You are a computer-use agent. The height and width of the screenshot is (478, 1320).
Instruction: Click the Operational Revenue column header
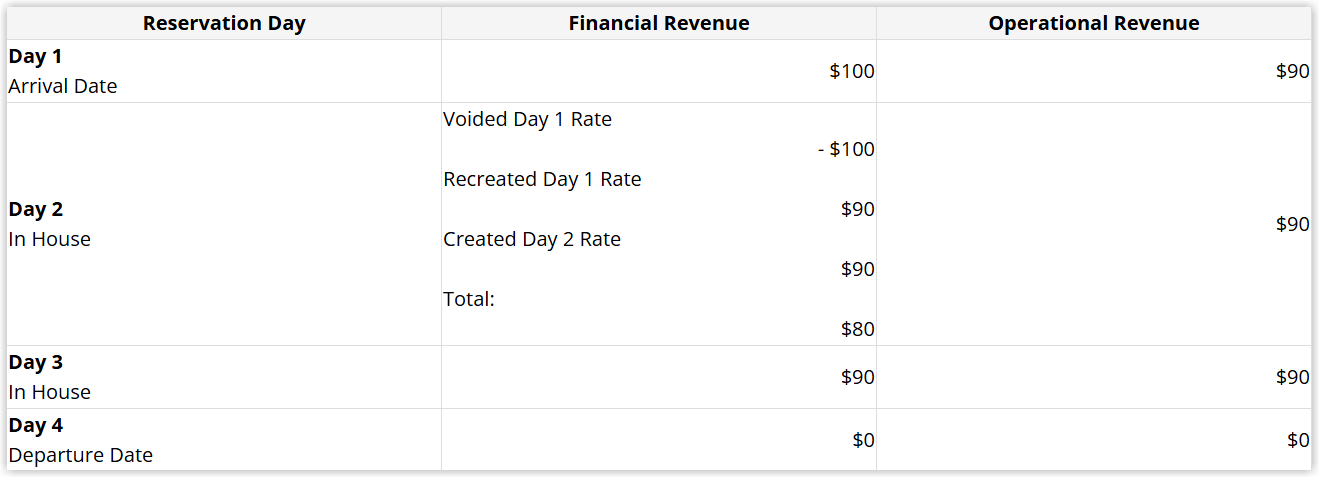tap(1093, 23)
